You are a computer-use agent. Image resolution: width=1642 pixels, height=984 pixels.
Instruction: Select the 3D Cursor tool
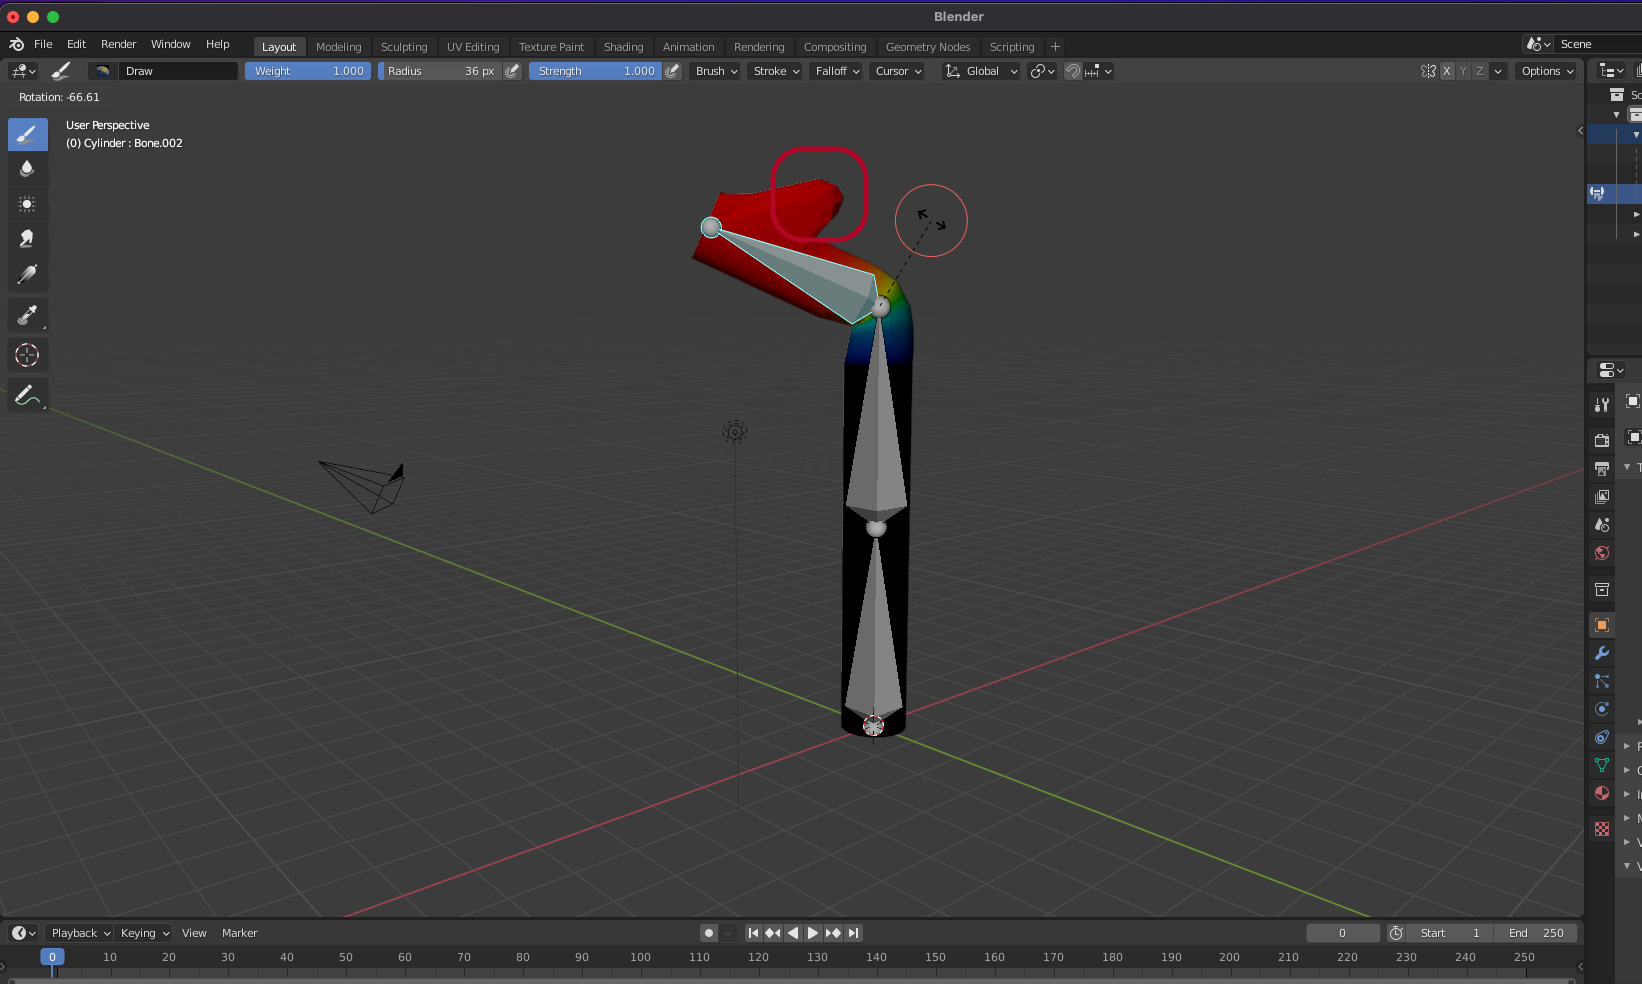pos(27,355)
